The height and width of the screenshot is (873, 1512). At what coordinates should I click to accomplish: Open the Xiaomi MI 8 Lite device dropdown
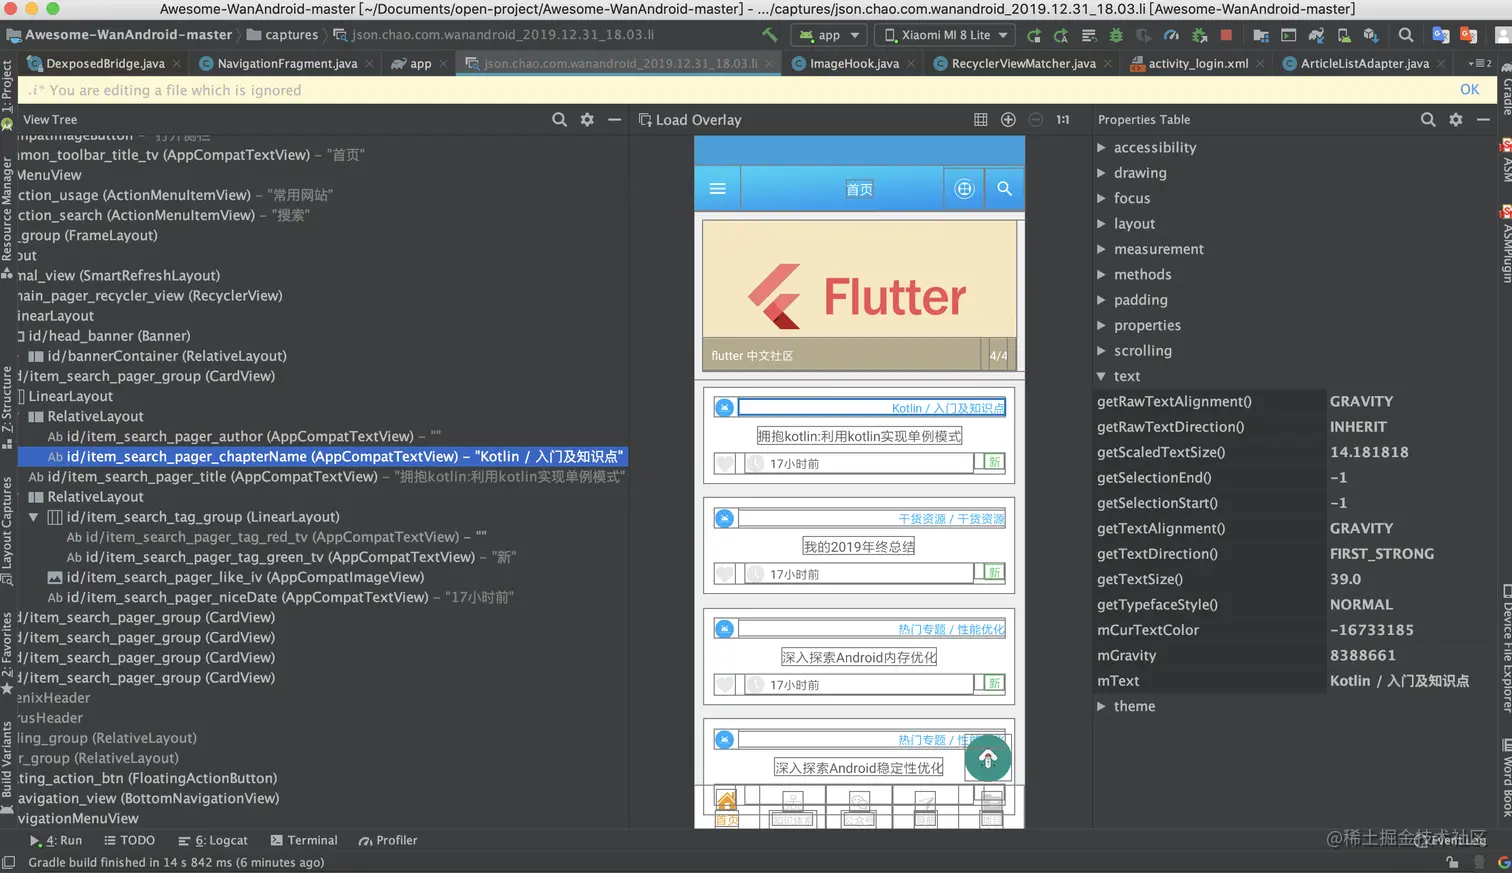(x=944, y=35)
